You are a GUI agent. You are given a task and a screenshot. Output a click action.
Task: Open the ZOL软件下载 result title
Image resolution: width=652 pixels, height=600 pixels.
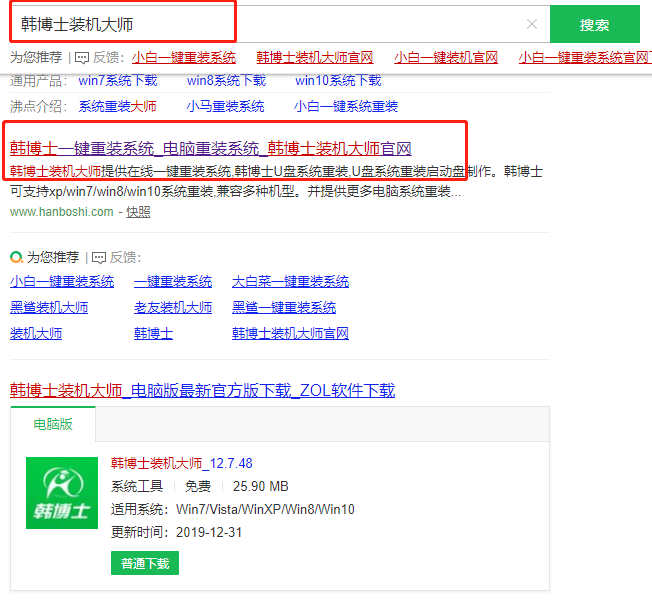tap(202, 390)
